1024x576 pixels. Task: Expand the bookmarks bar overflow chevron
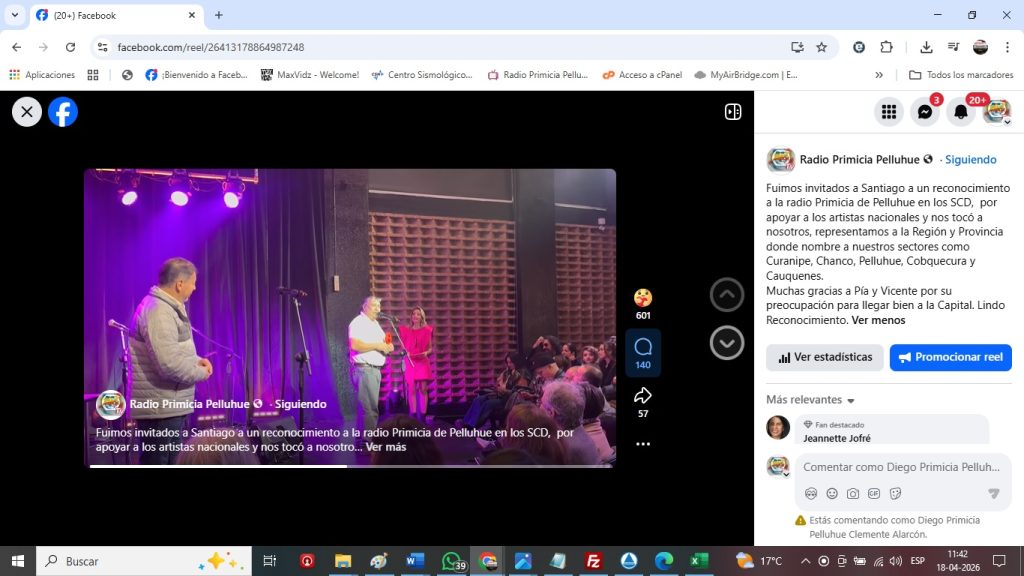coord(879,75)
